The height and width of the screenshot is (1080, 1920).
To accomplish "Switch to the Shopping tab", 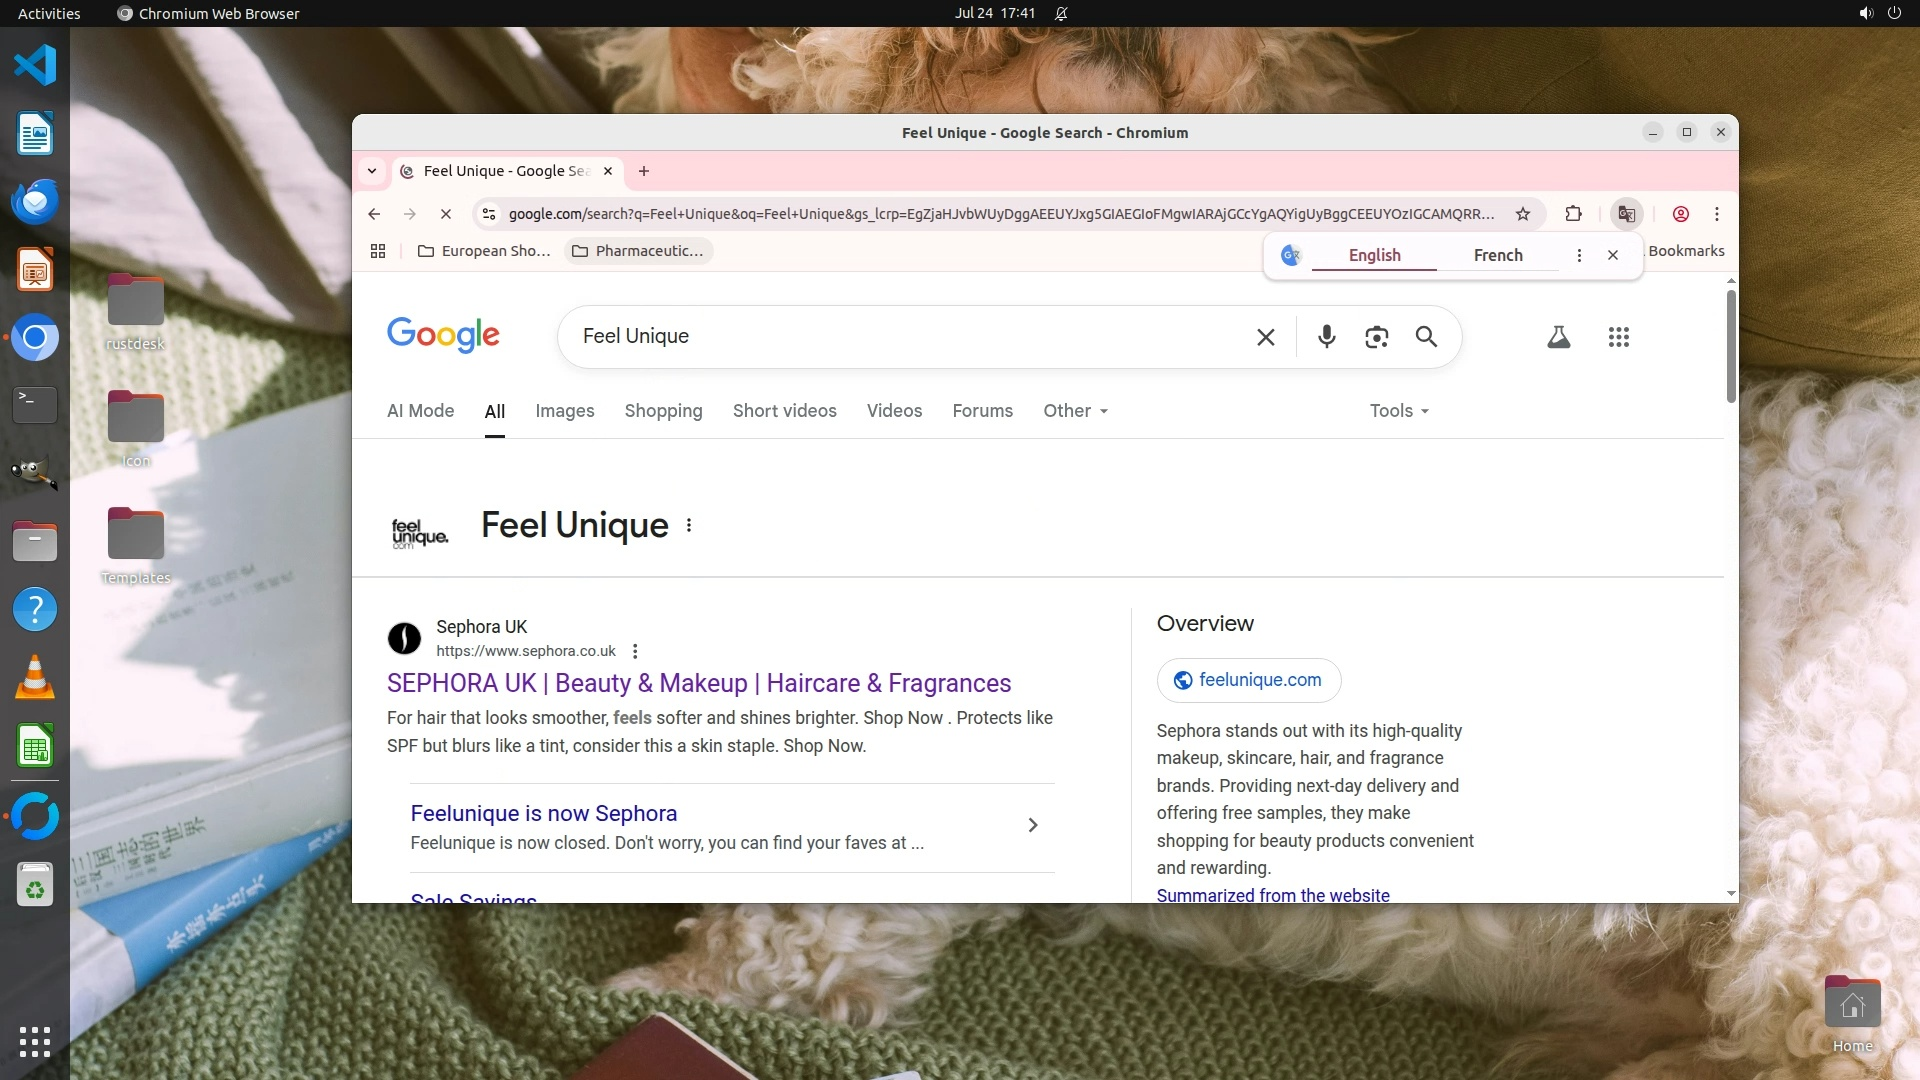I will pos(663,411).
